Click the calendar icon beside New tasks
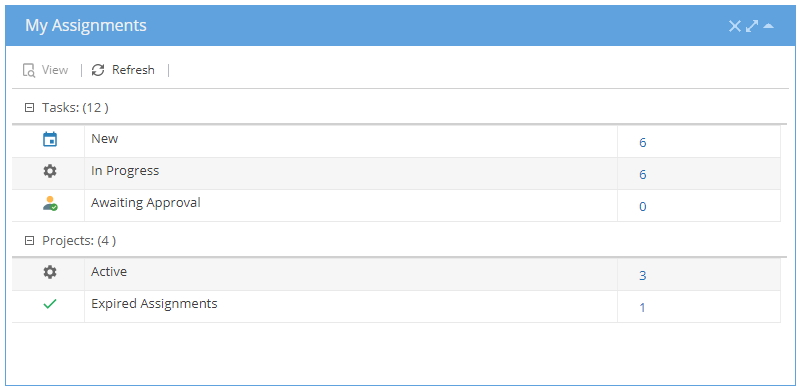 click(50, 139)
